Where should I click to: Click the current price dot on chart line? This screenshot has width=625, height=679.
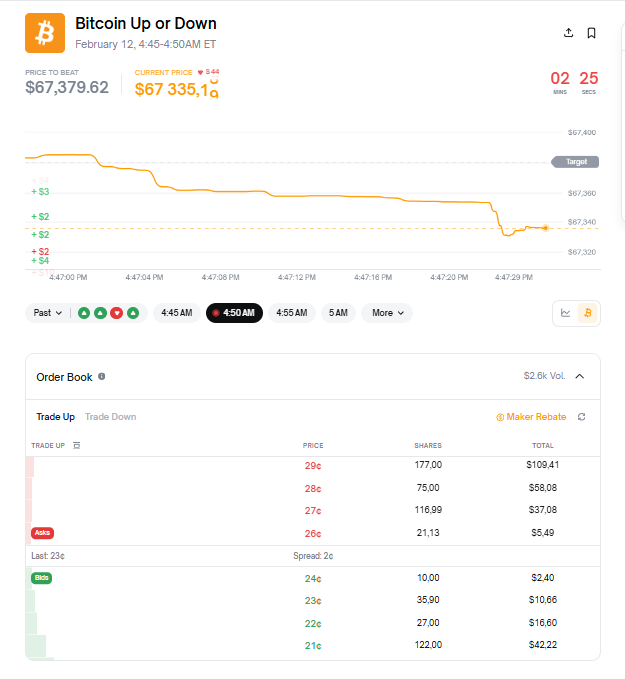tap(545, 228)
